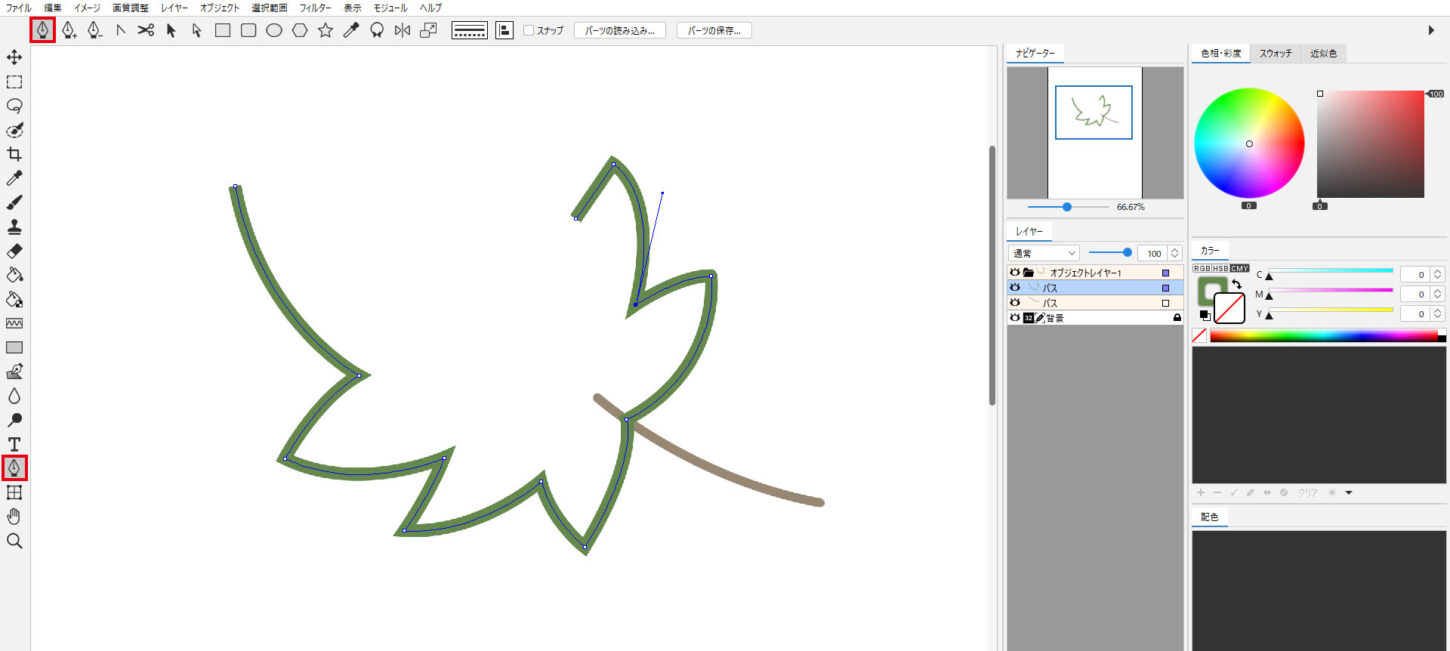Select the hand pan tool
The width and height of the screenshot is (1450, 651).
click(x=15, y=516)
